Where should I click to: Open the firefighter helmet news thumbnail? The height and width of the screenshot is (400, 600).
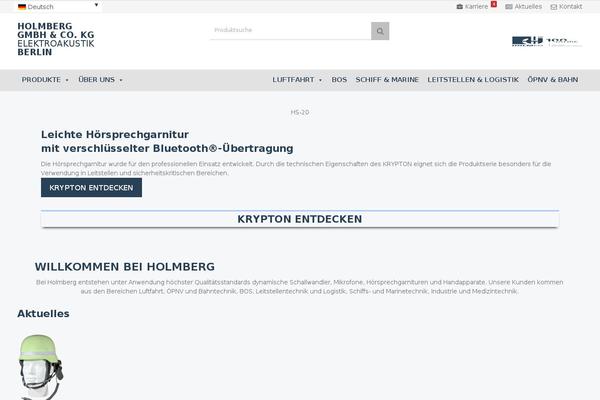[x=41, y=367]
